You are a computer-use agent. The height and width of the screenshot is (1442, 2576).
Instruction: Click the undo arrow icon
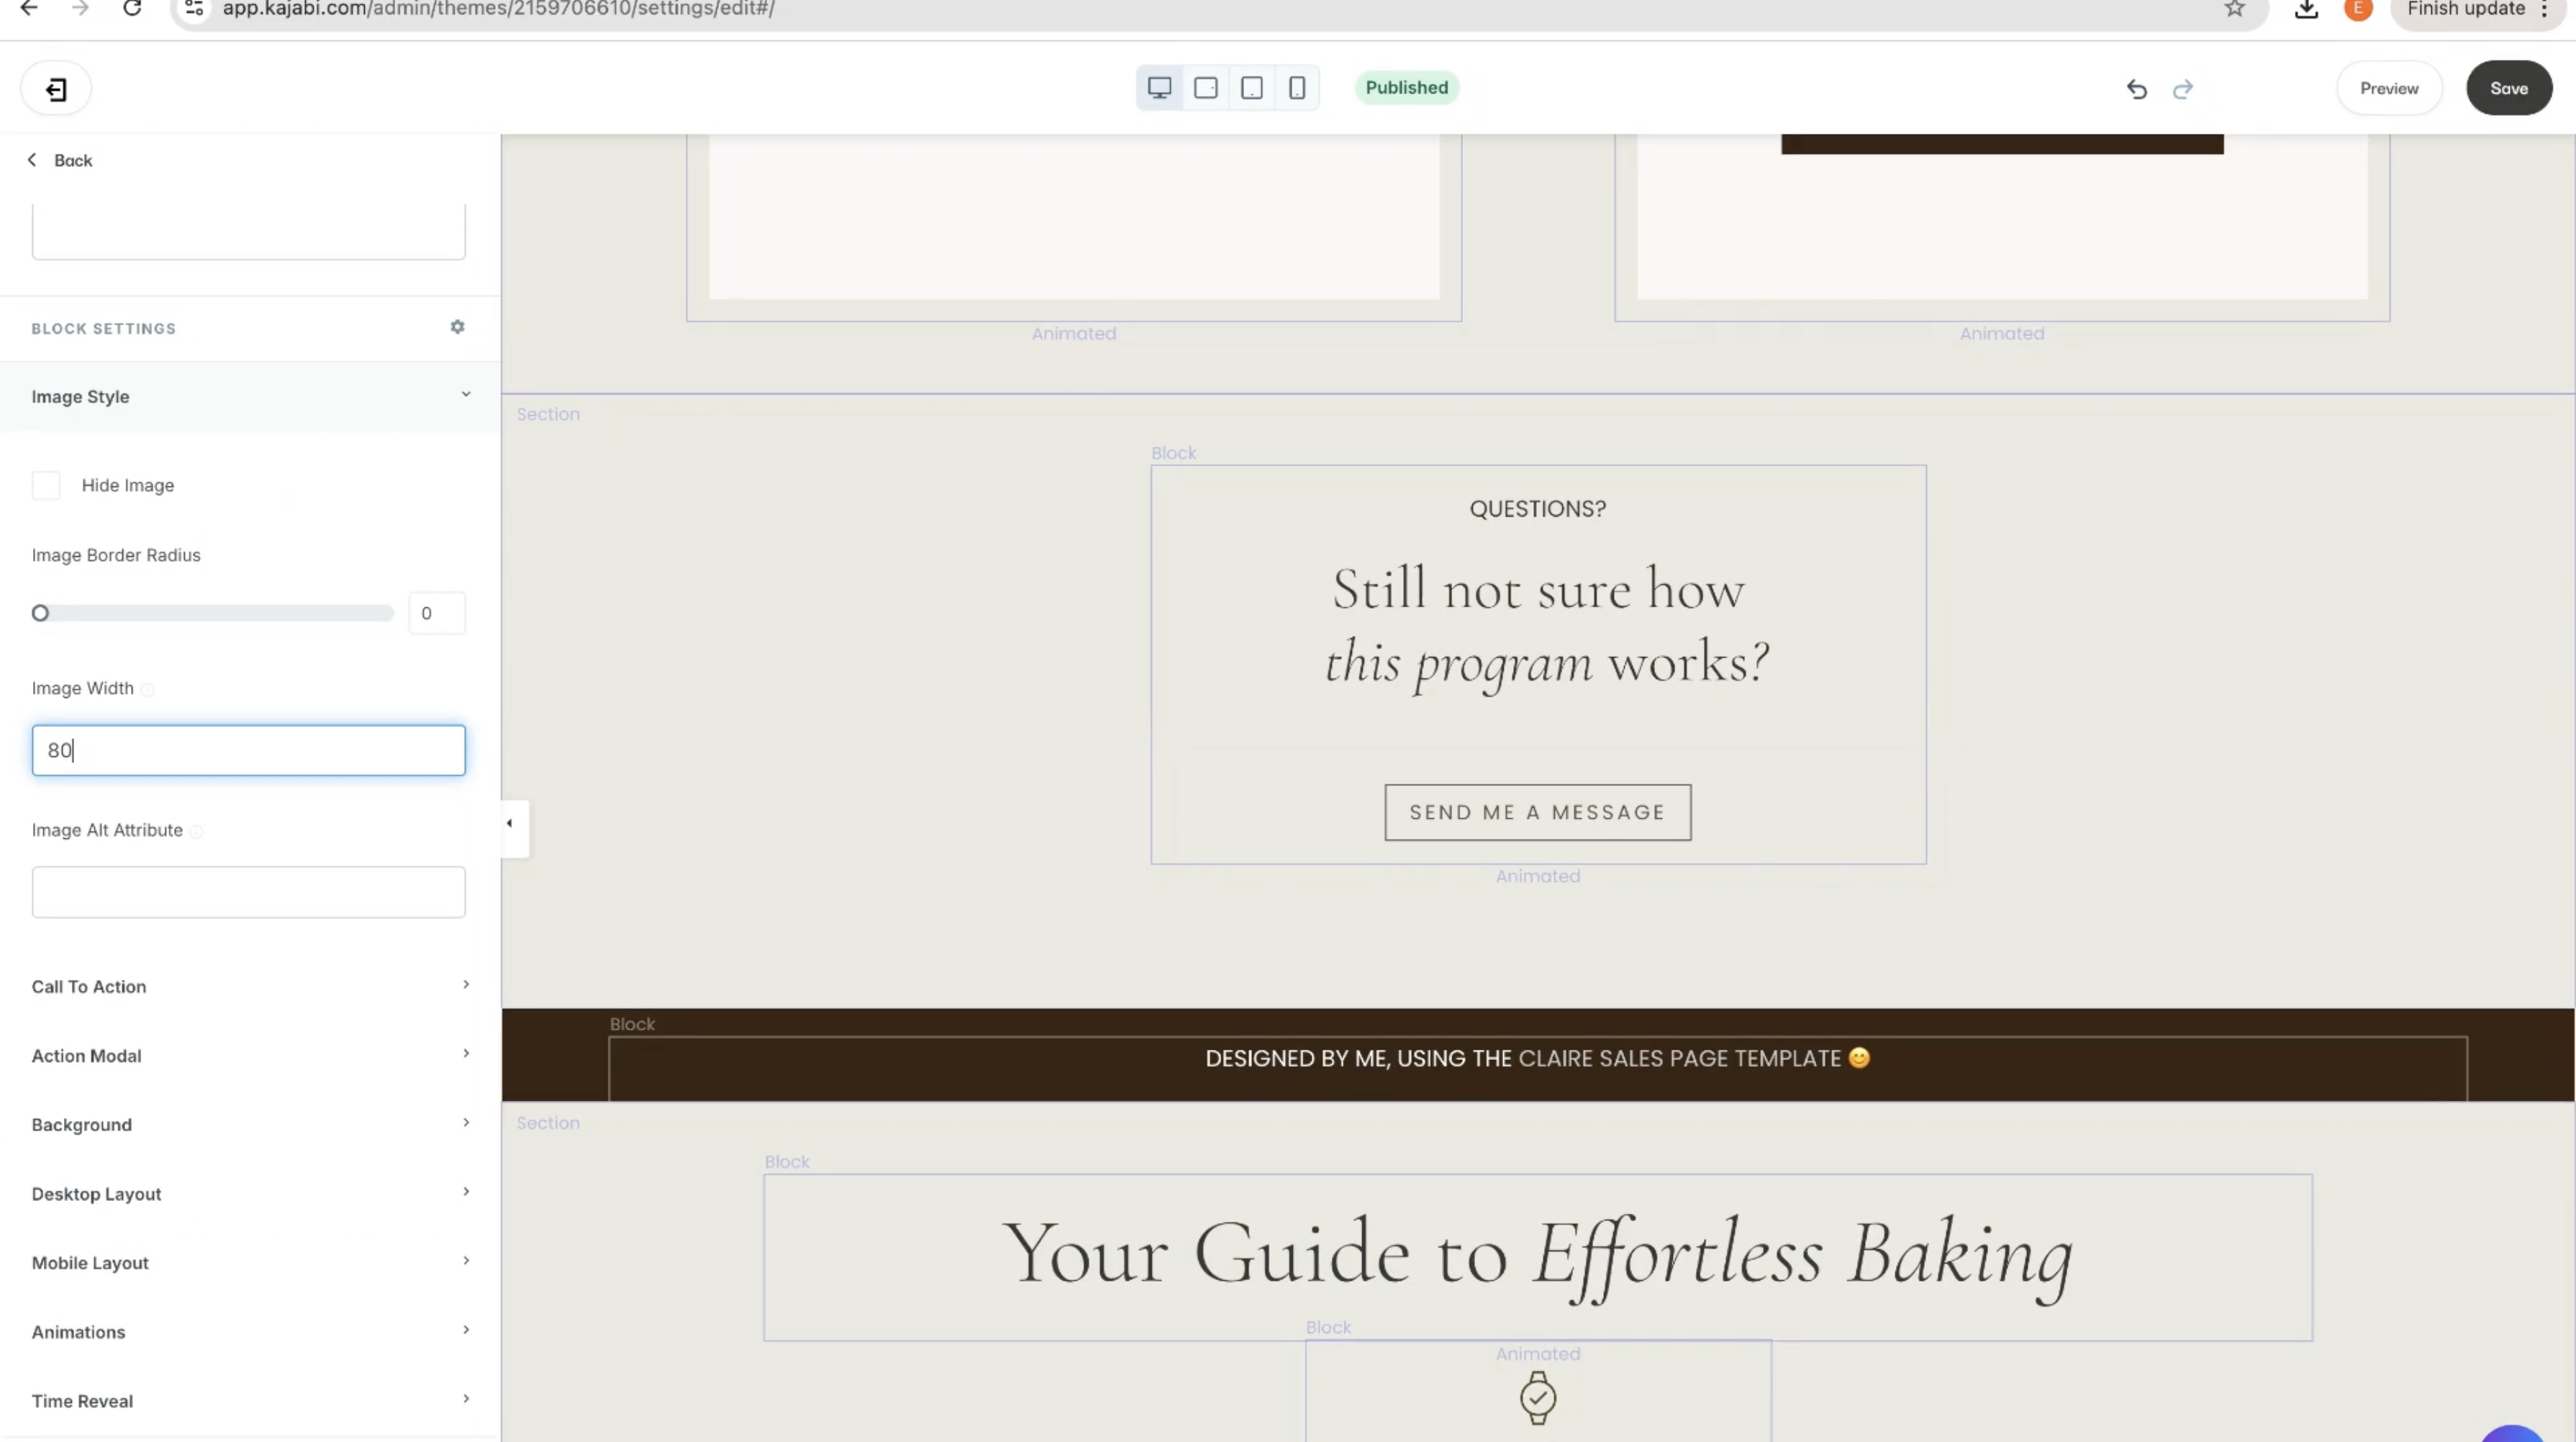pos(2136,89)
